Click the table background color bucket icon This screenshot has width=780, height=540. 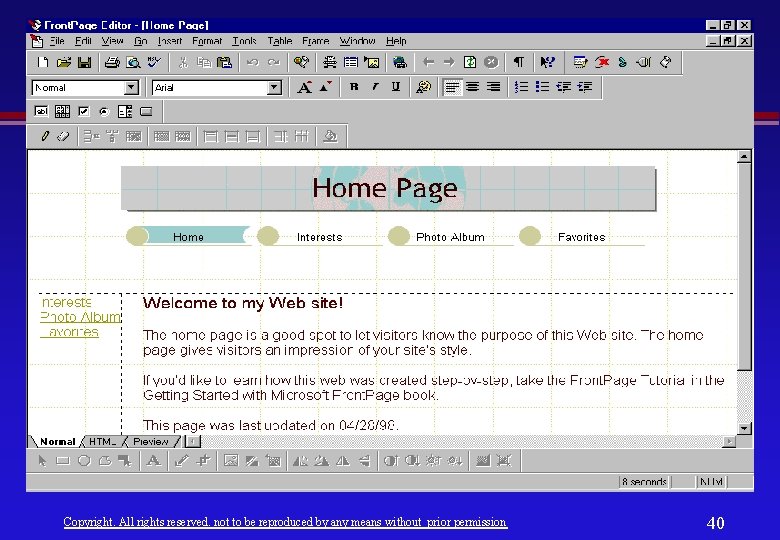click(x=330, y=136)
